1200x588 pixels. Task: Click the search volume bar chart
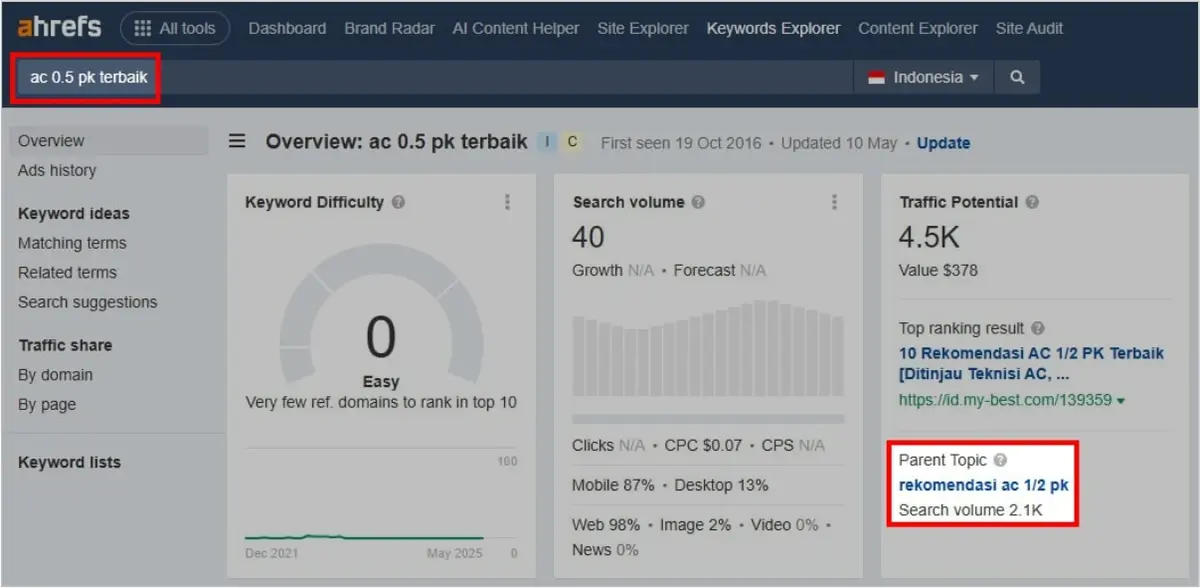tap(708, 347)
